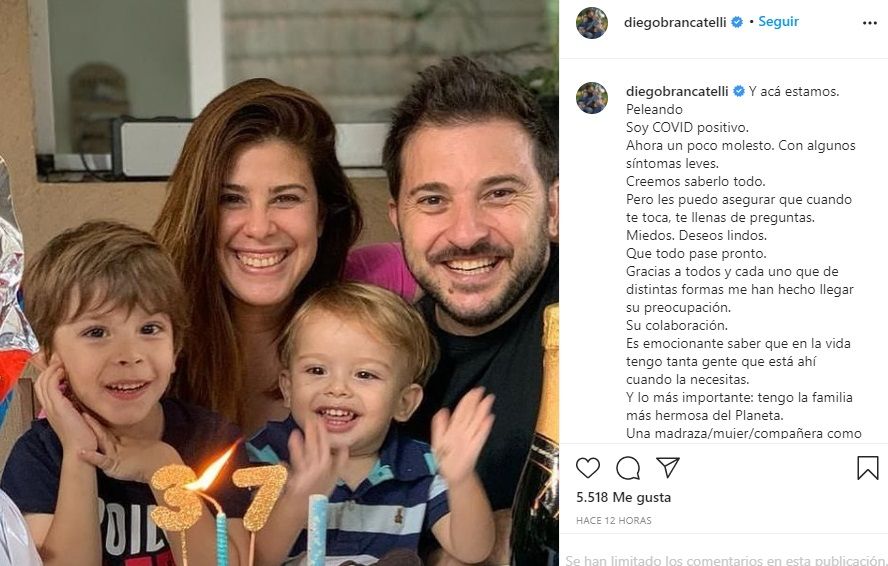The height and width of the screenshot is (566, 888).
Task: Click the HACE 12 HORAS timestamp
Action: 613,520
